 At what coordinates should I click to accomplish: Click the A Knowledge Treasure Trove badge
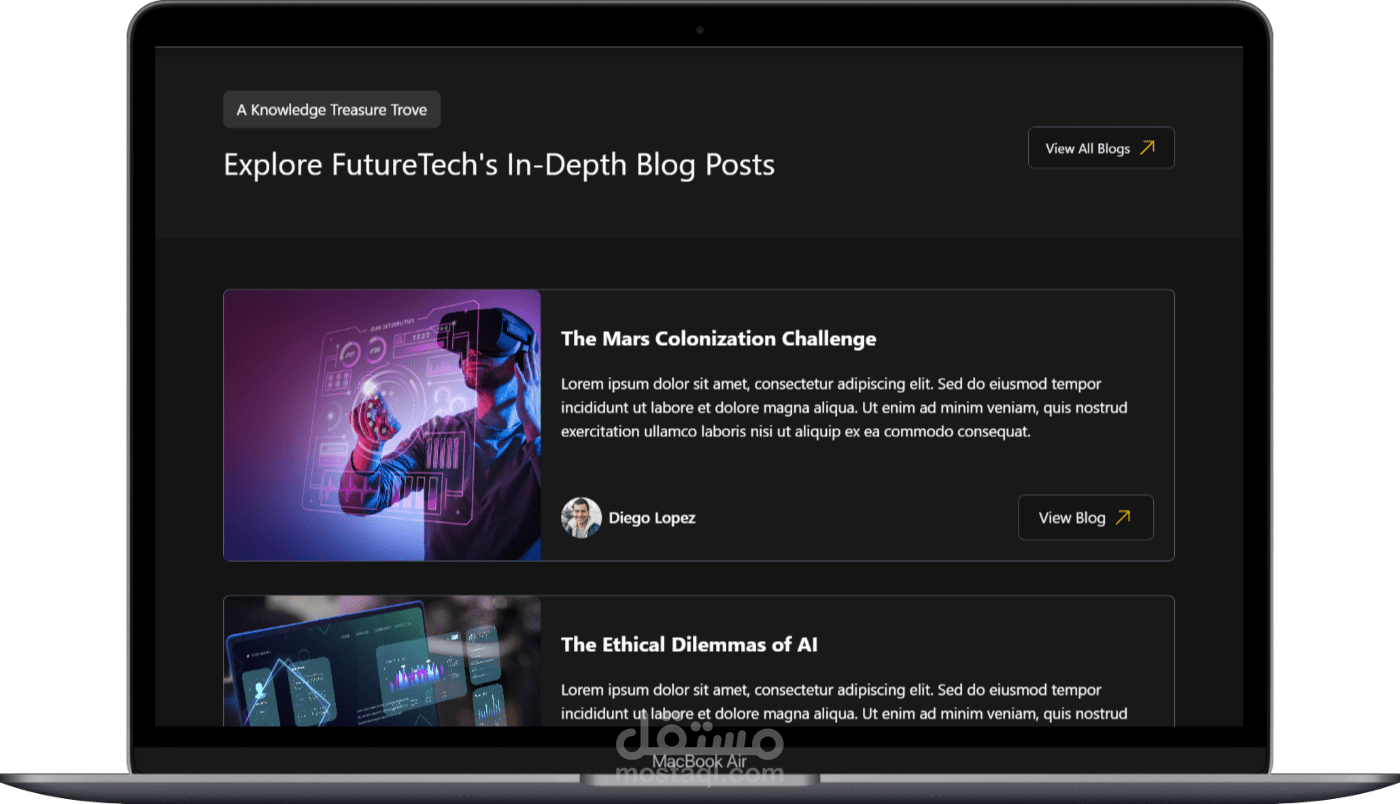(332, 110)
